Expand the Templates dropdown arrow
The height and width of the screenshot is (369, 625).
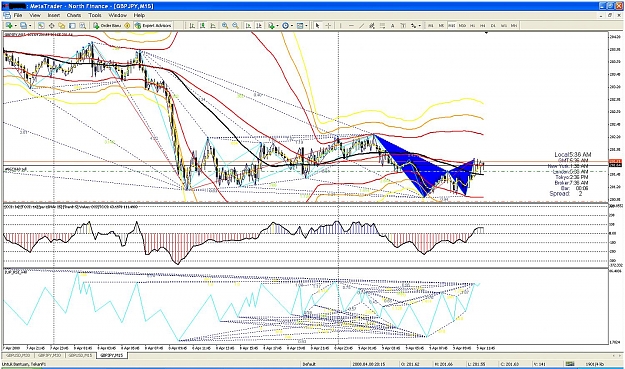tap(306, 26)
